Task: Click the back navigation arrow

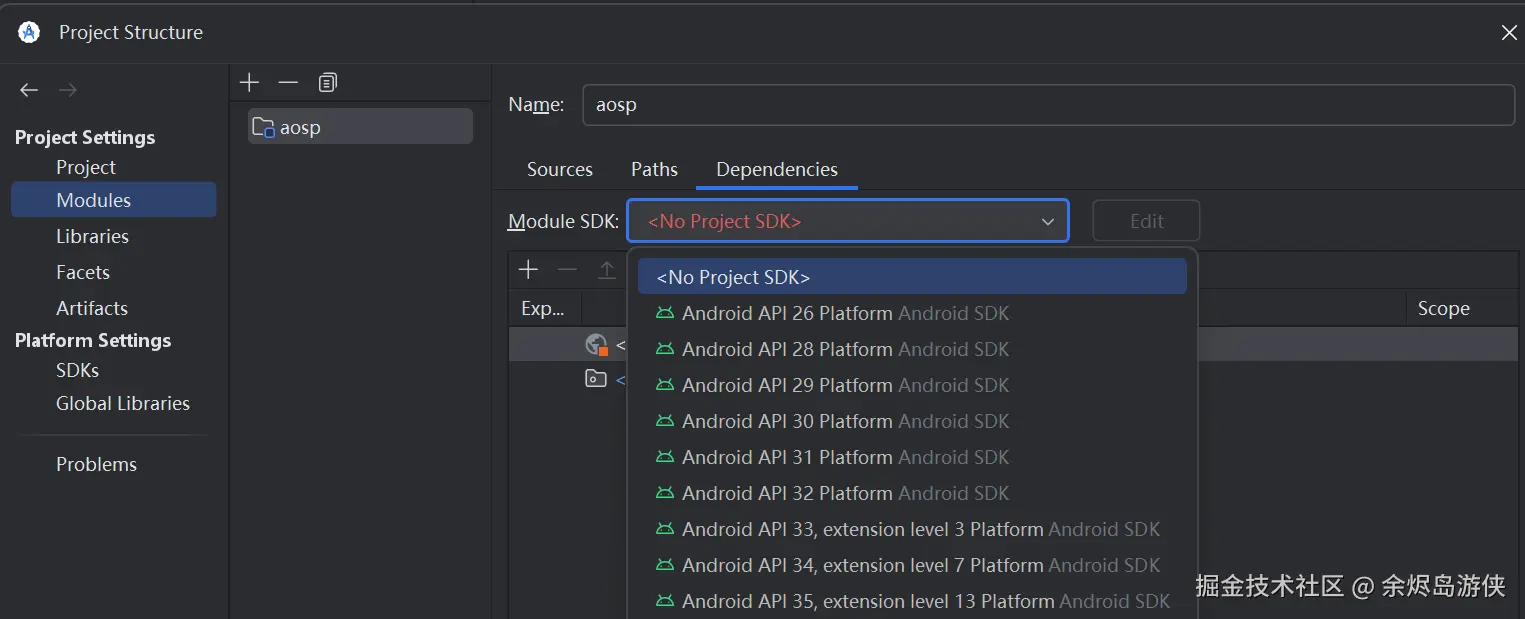Action: point(29,90)
